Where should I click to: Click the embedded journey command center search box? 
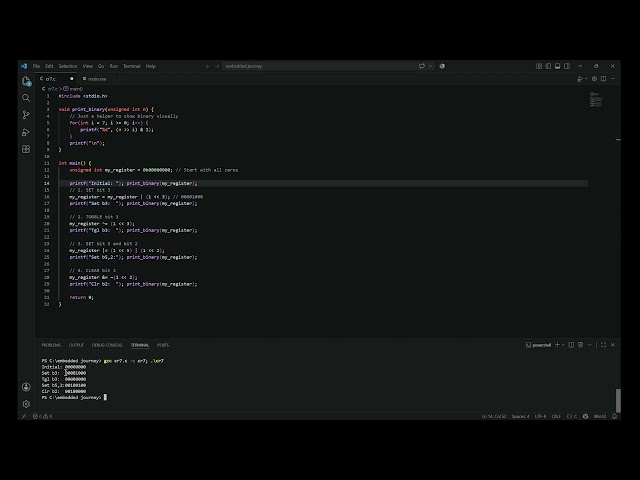(x=319, y=66)
